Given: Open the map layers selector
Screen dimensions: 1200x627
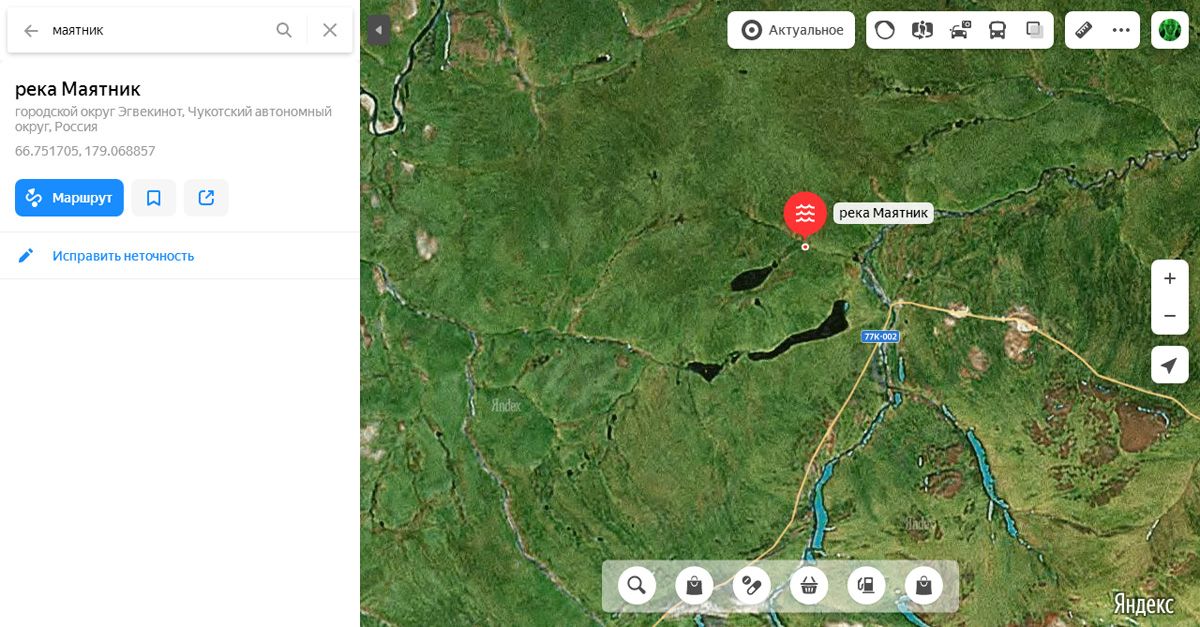Looking at the screenshot, I should tap(1034, 30).
